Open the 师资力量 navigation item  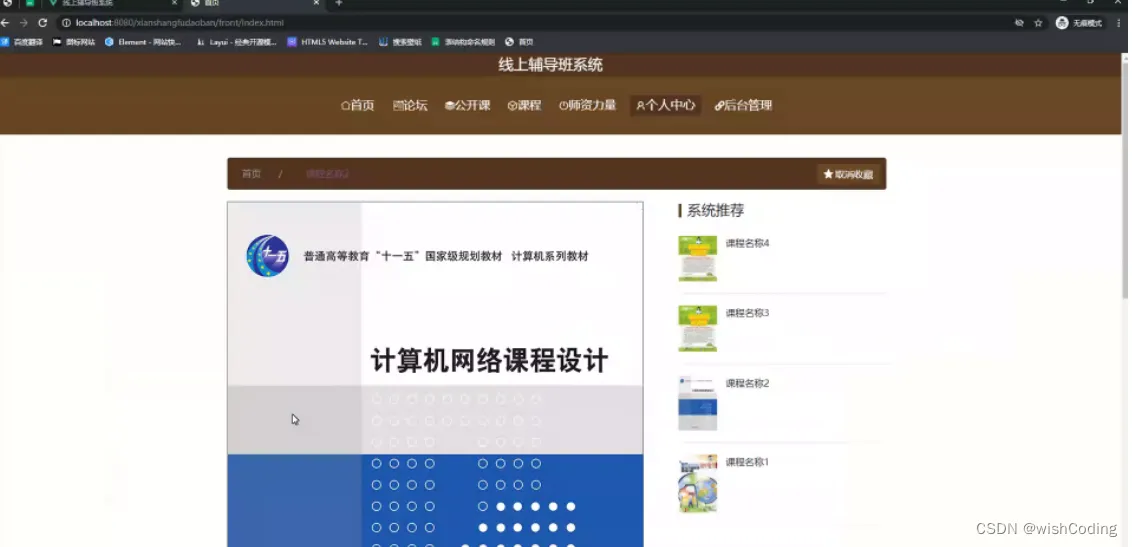pos(587,105)
